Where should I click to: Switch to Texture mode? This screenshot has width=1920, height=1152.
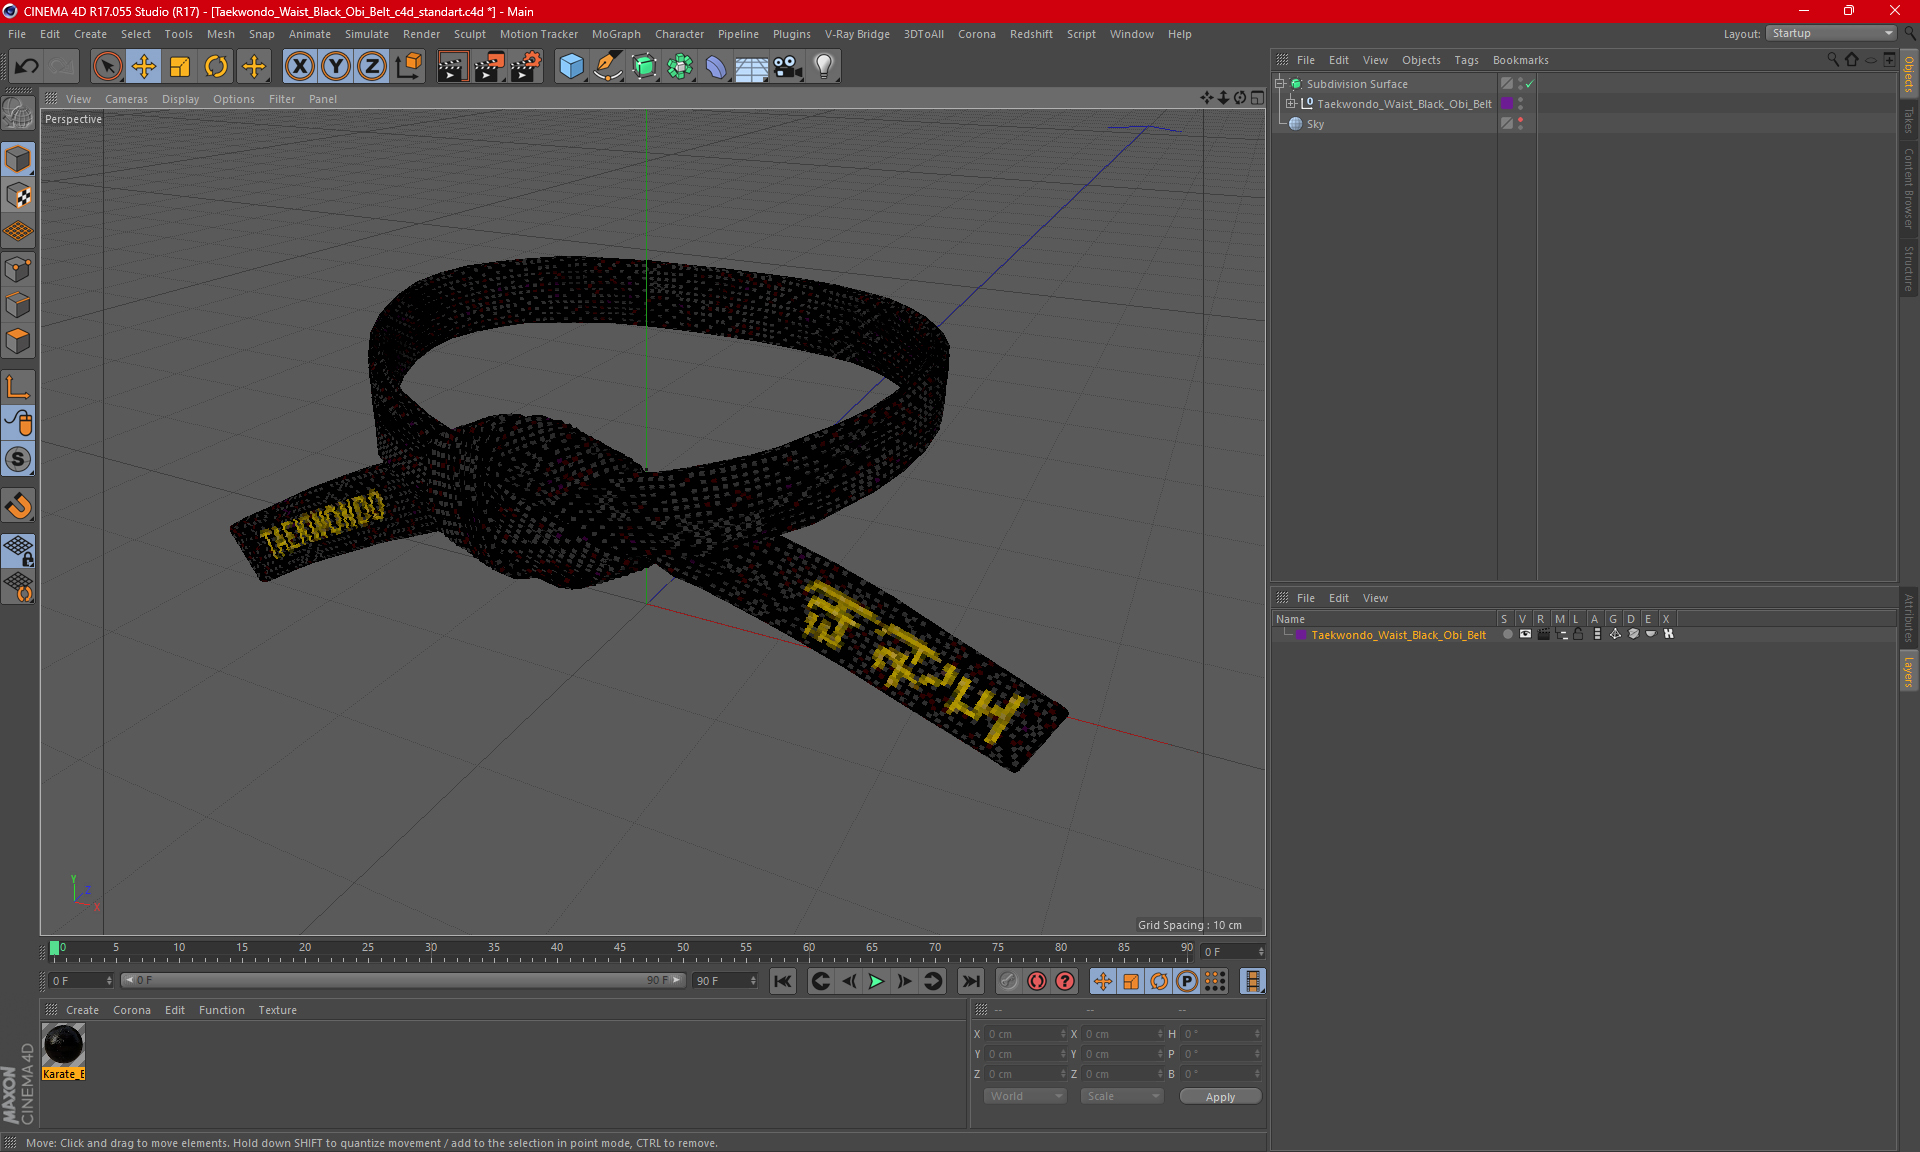[19, 196]
